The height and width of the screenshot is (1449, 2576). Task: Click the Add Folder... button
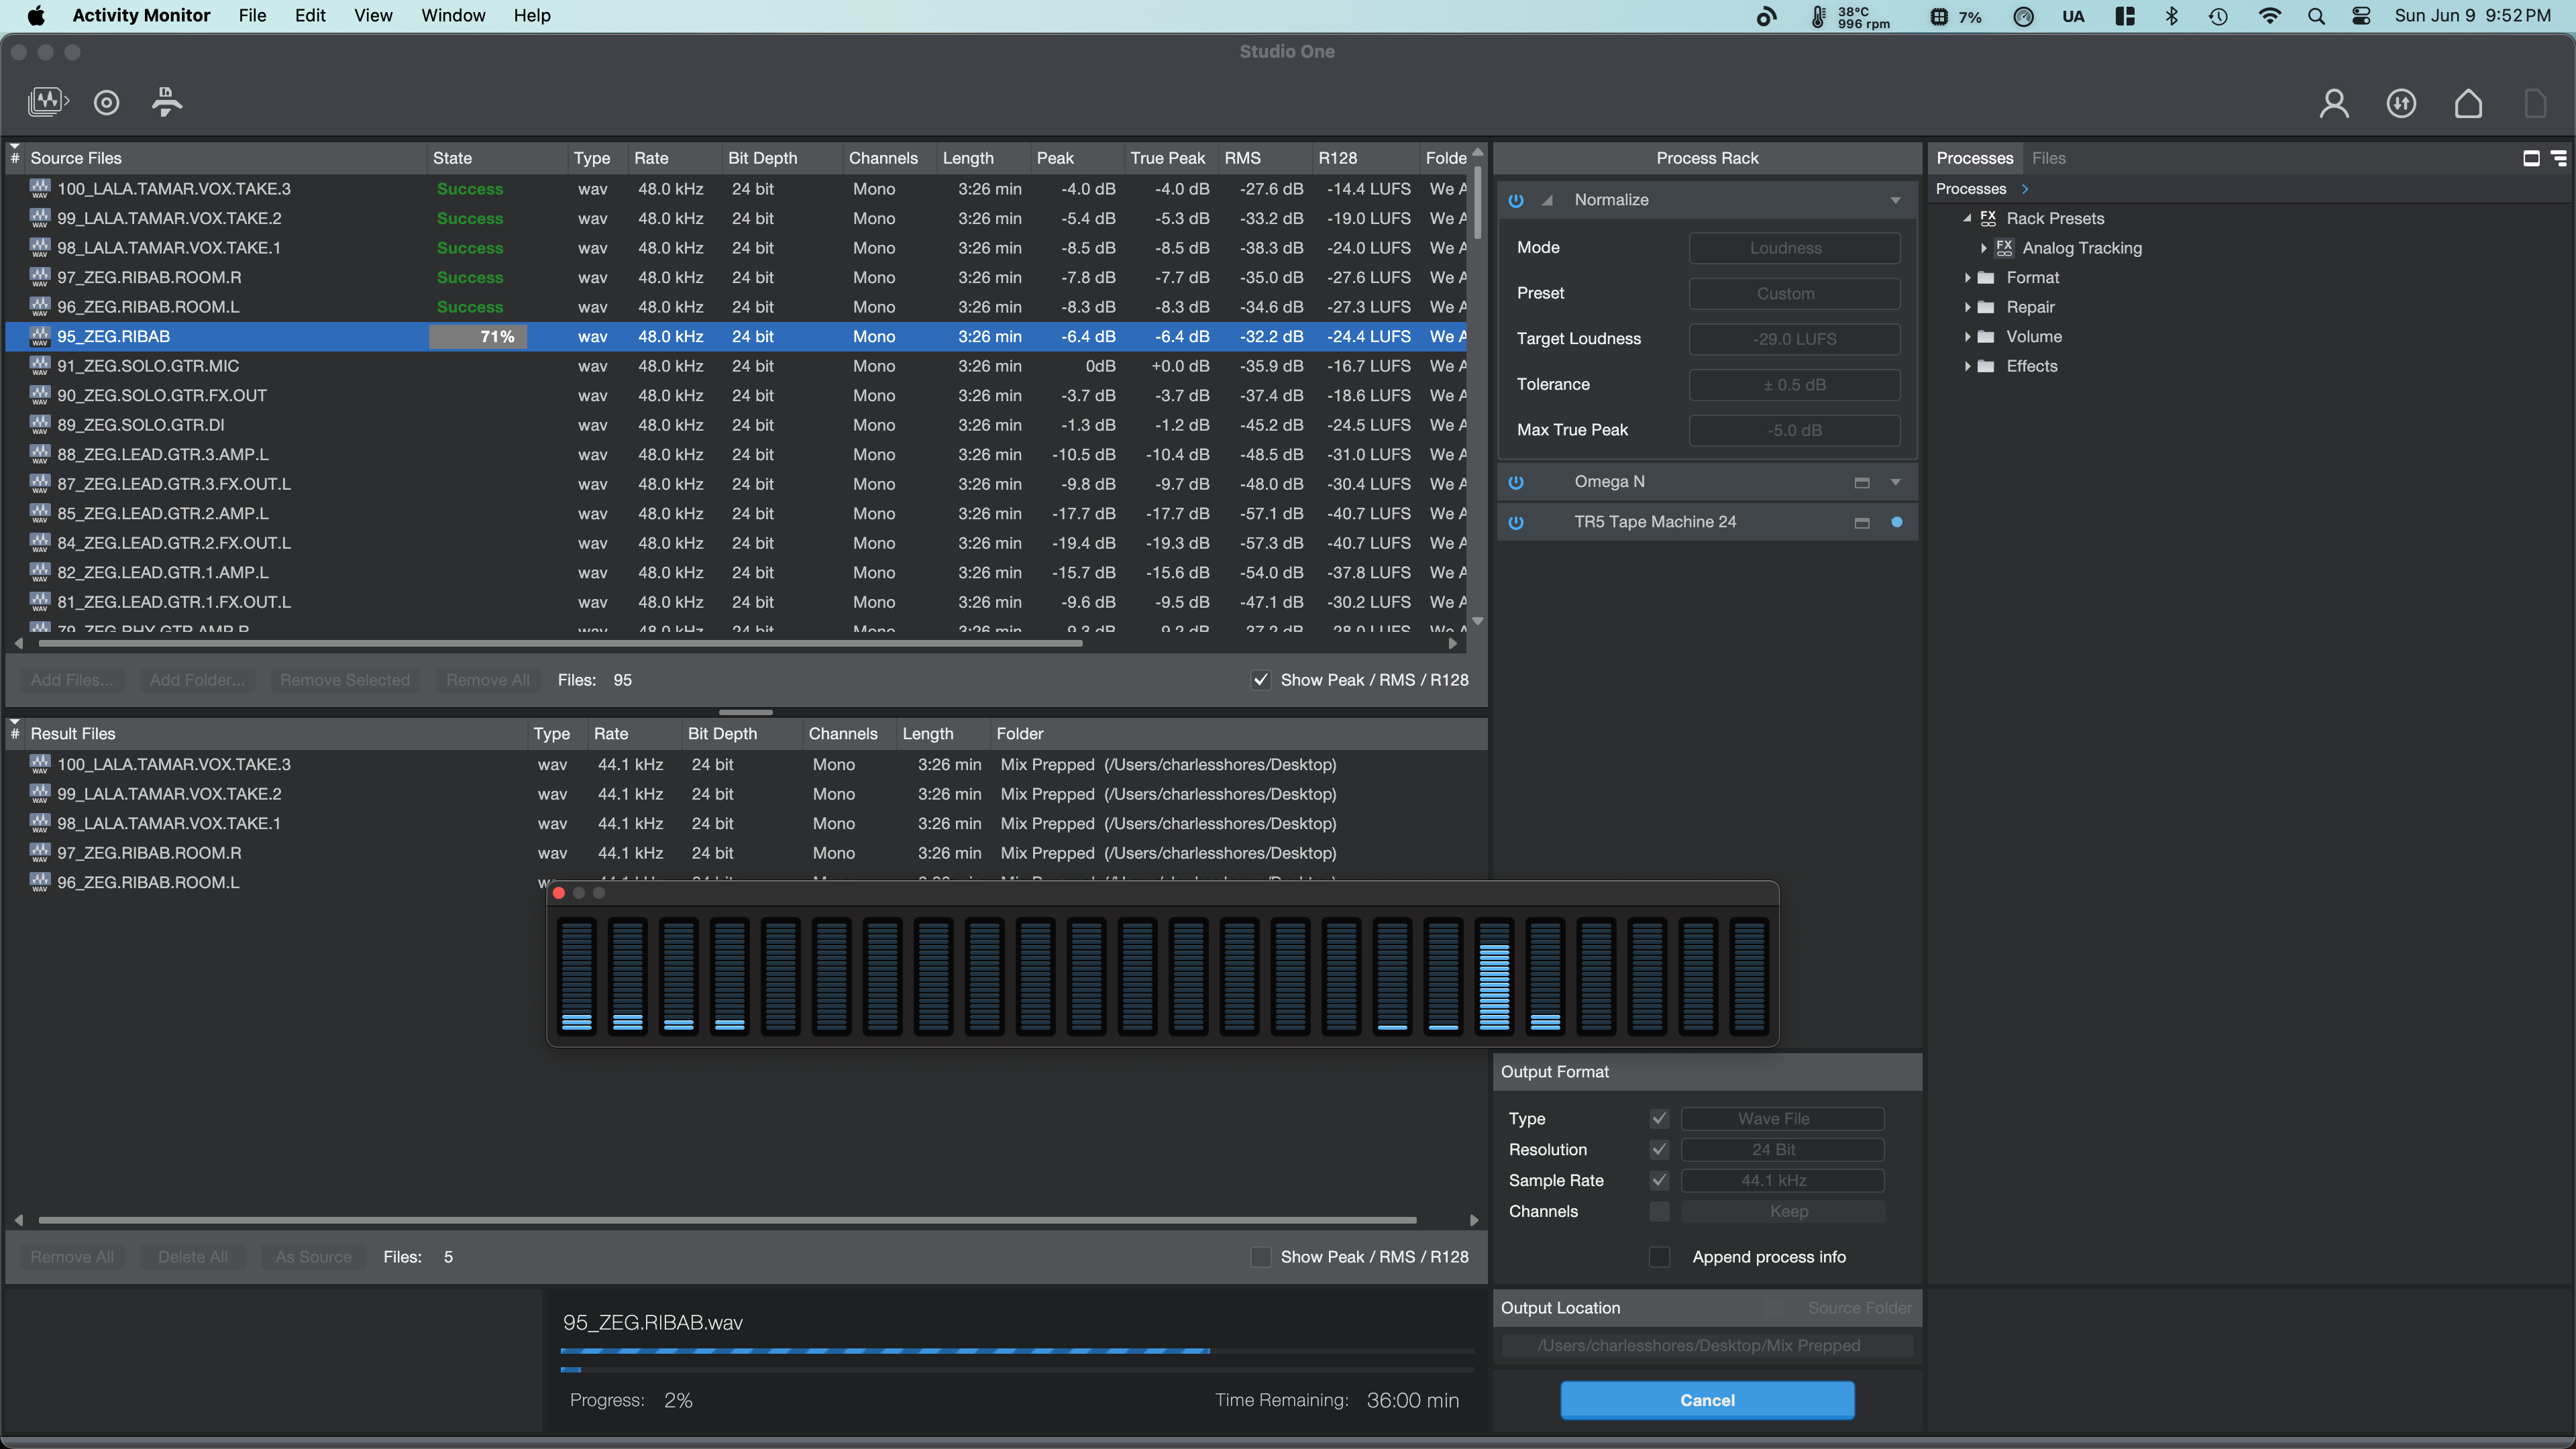[x=197, y=680]
